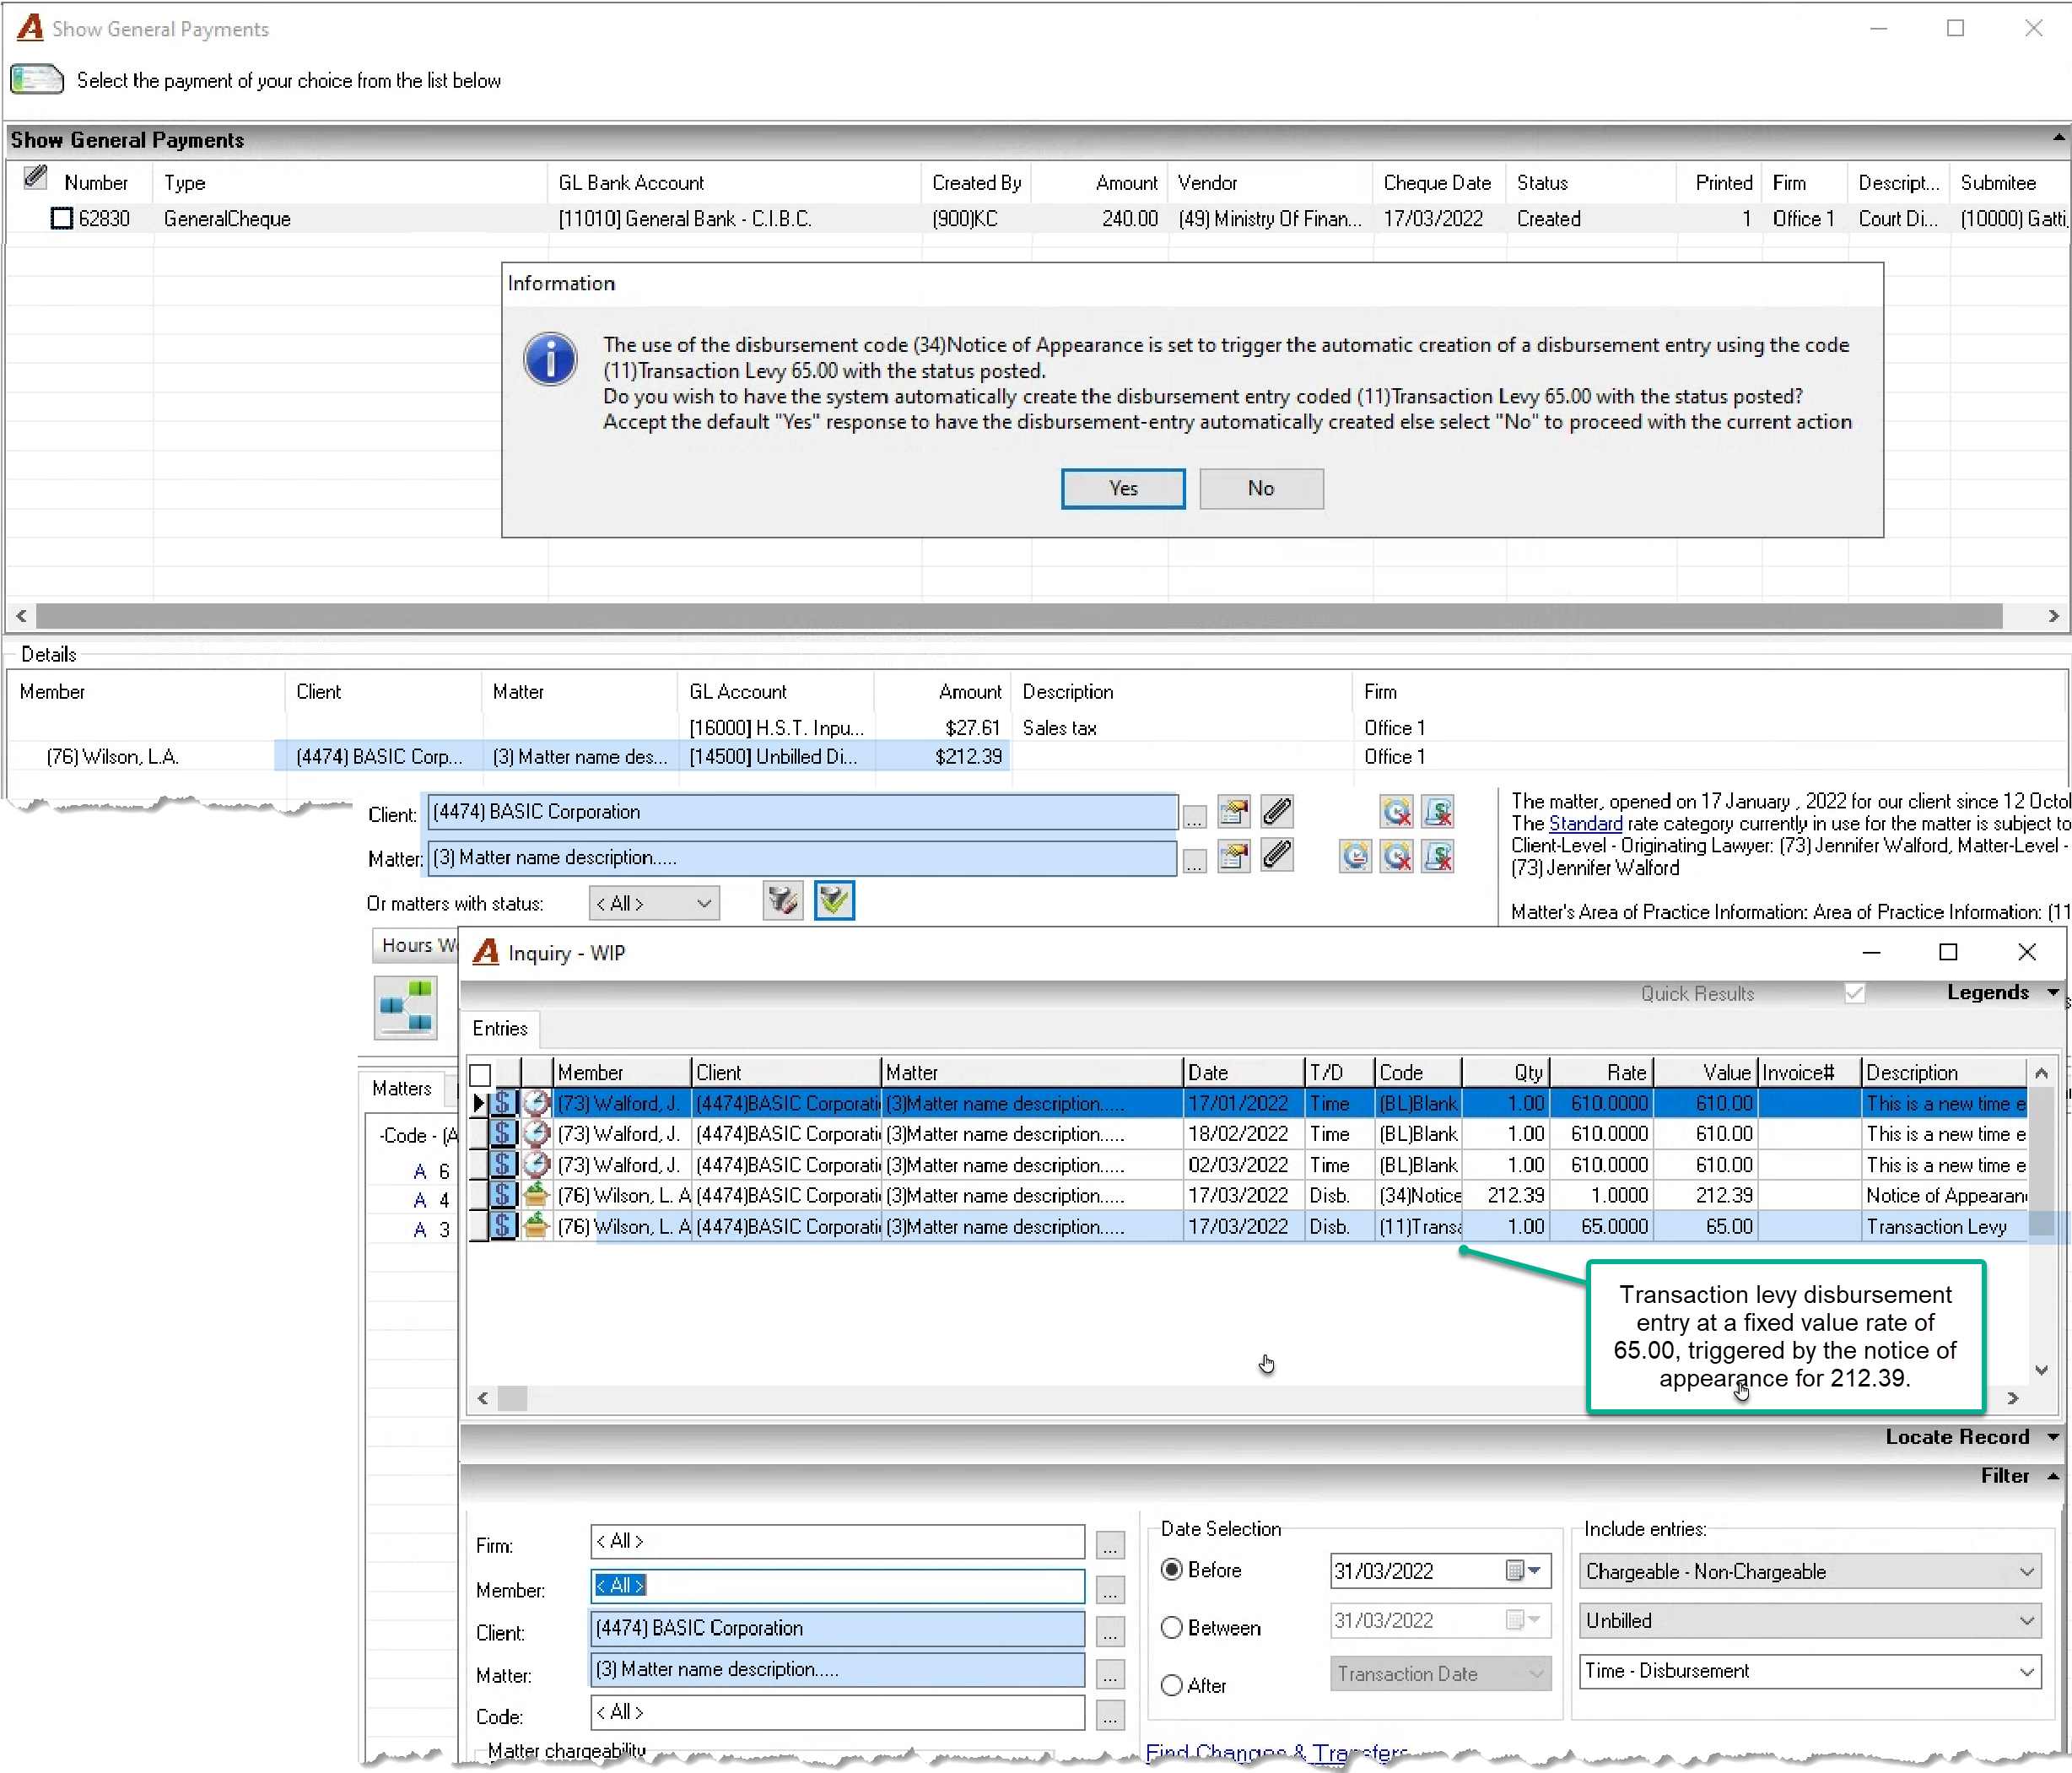The height and width of the screenshot is (1773, 2072).
Task: Open the Unbilled entries dropdown
Action: 1811,1621
